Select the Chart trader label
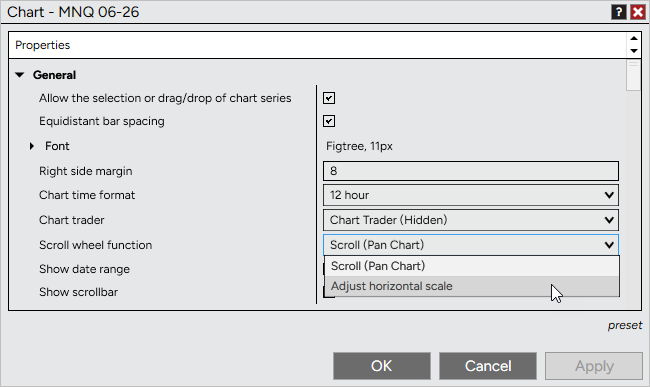 [x=72, y=220]
